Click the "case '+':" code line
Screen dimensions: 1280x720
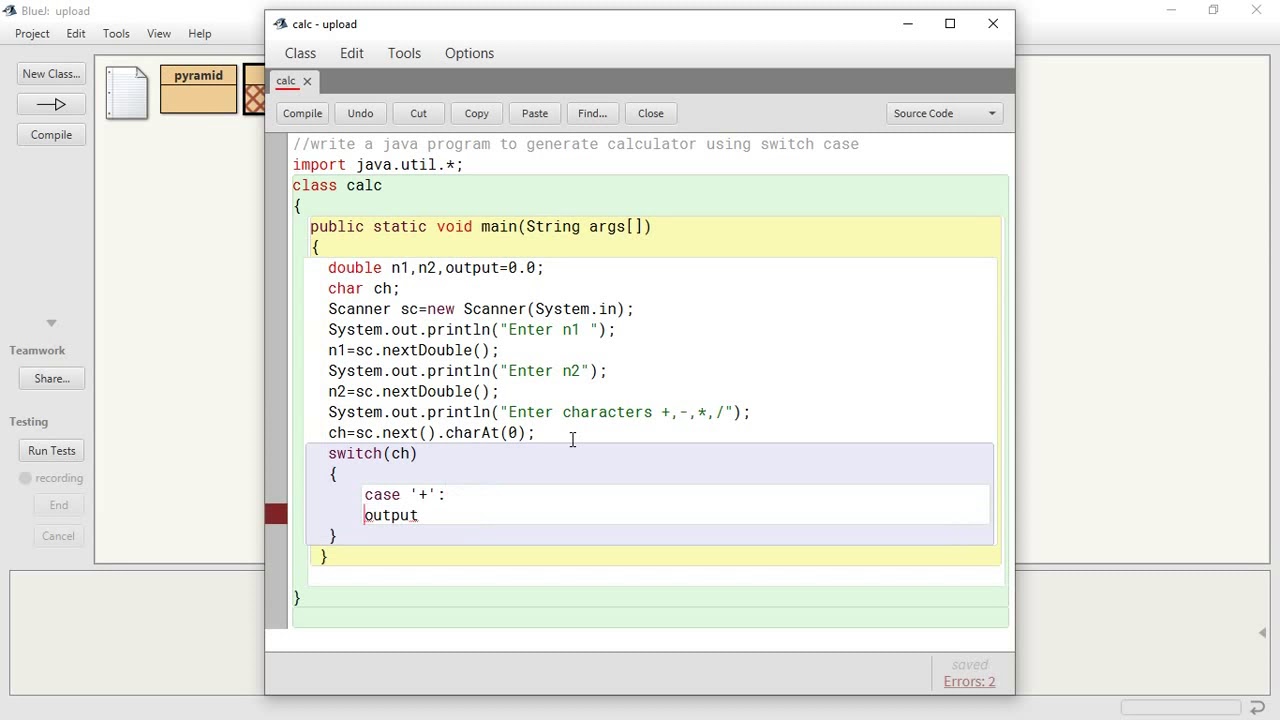click(x=404, y=495)
